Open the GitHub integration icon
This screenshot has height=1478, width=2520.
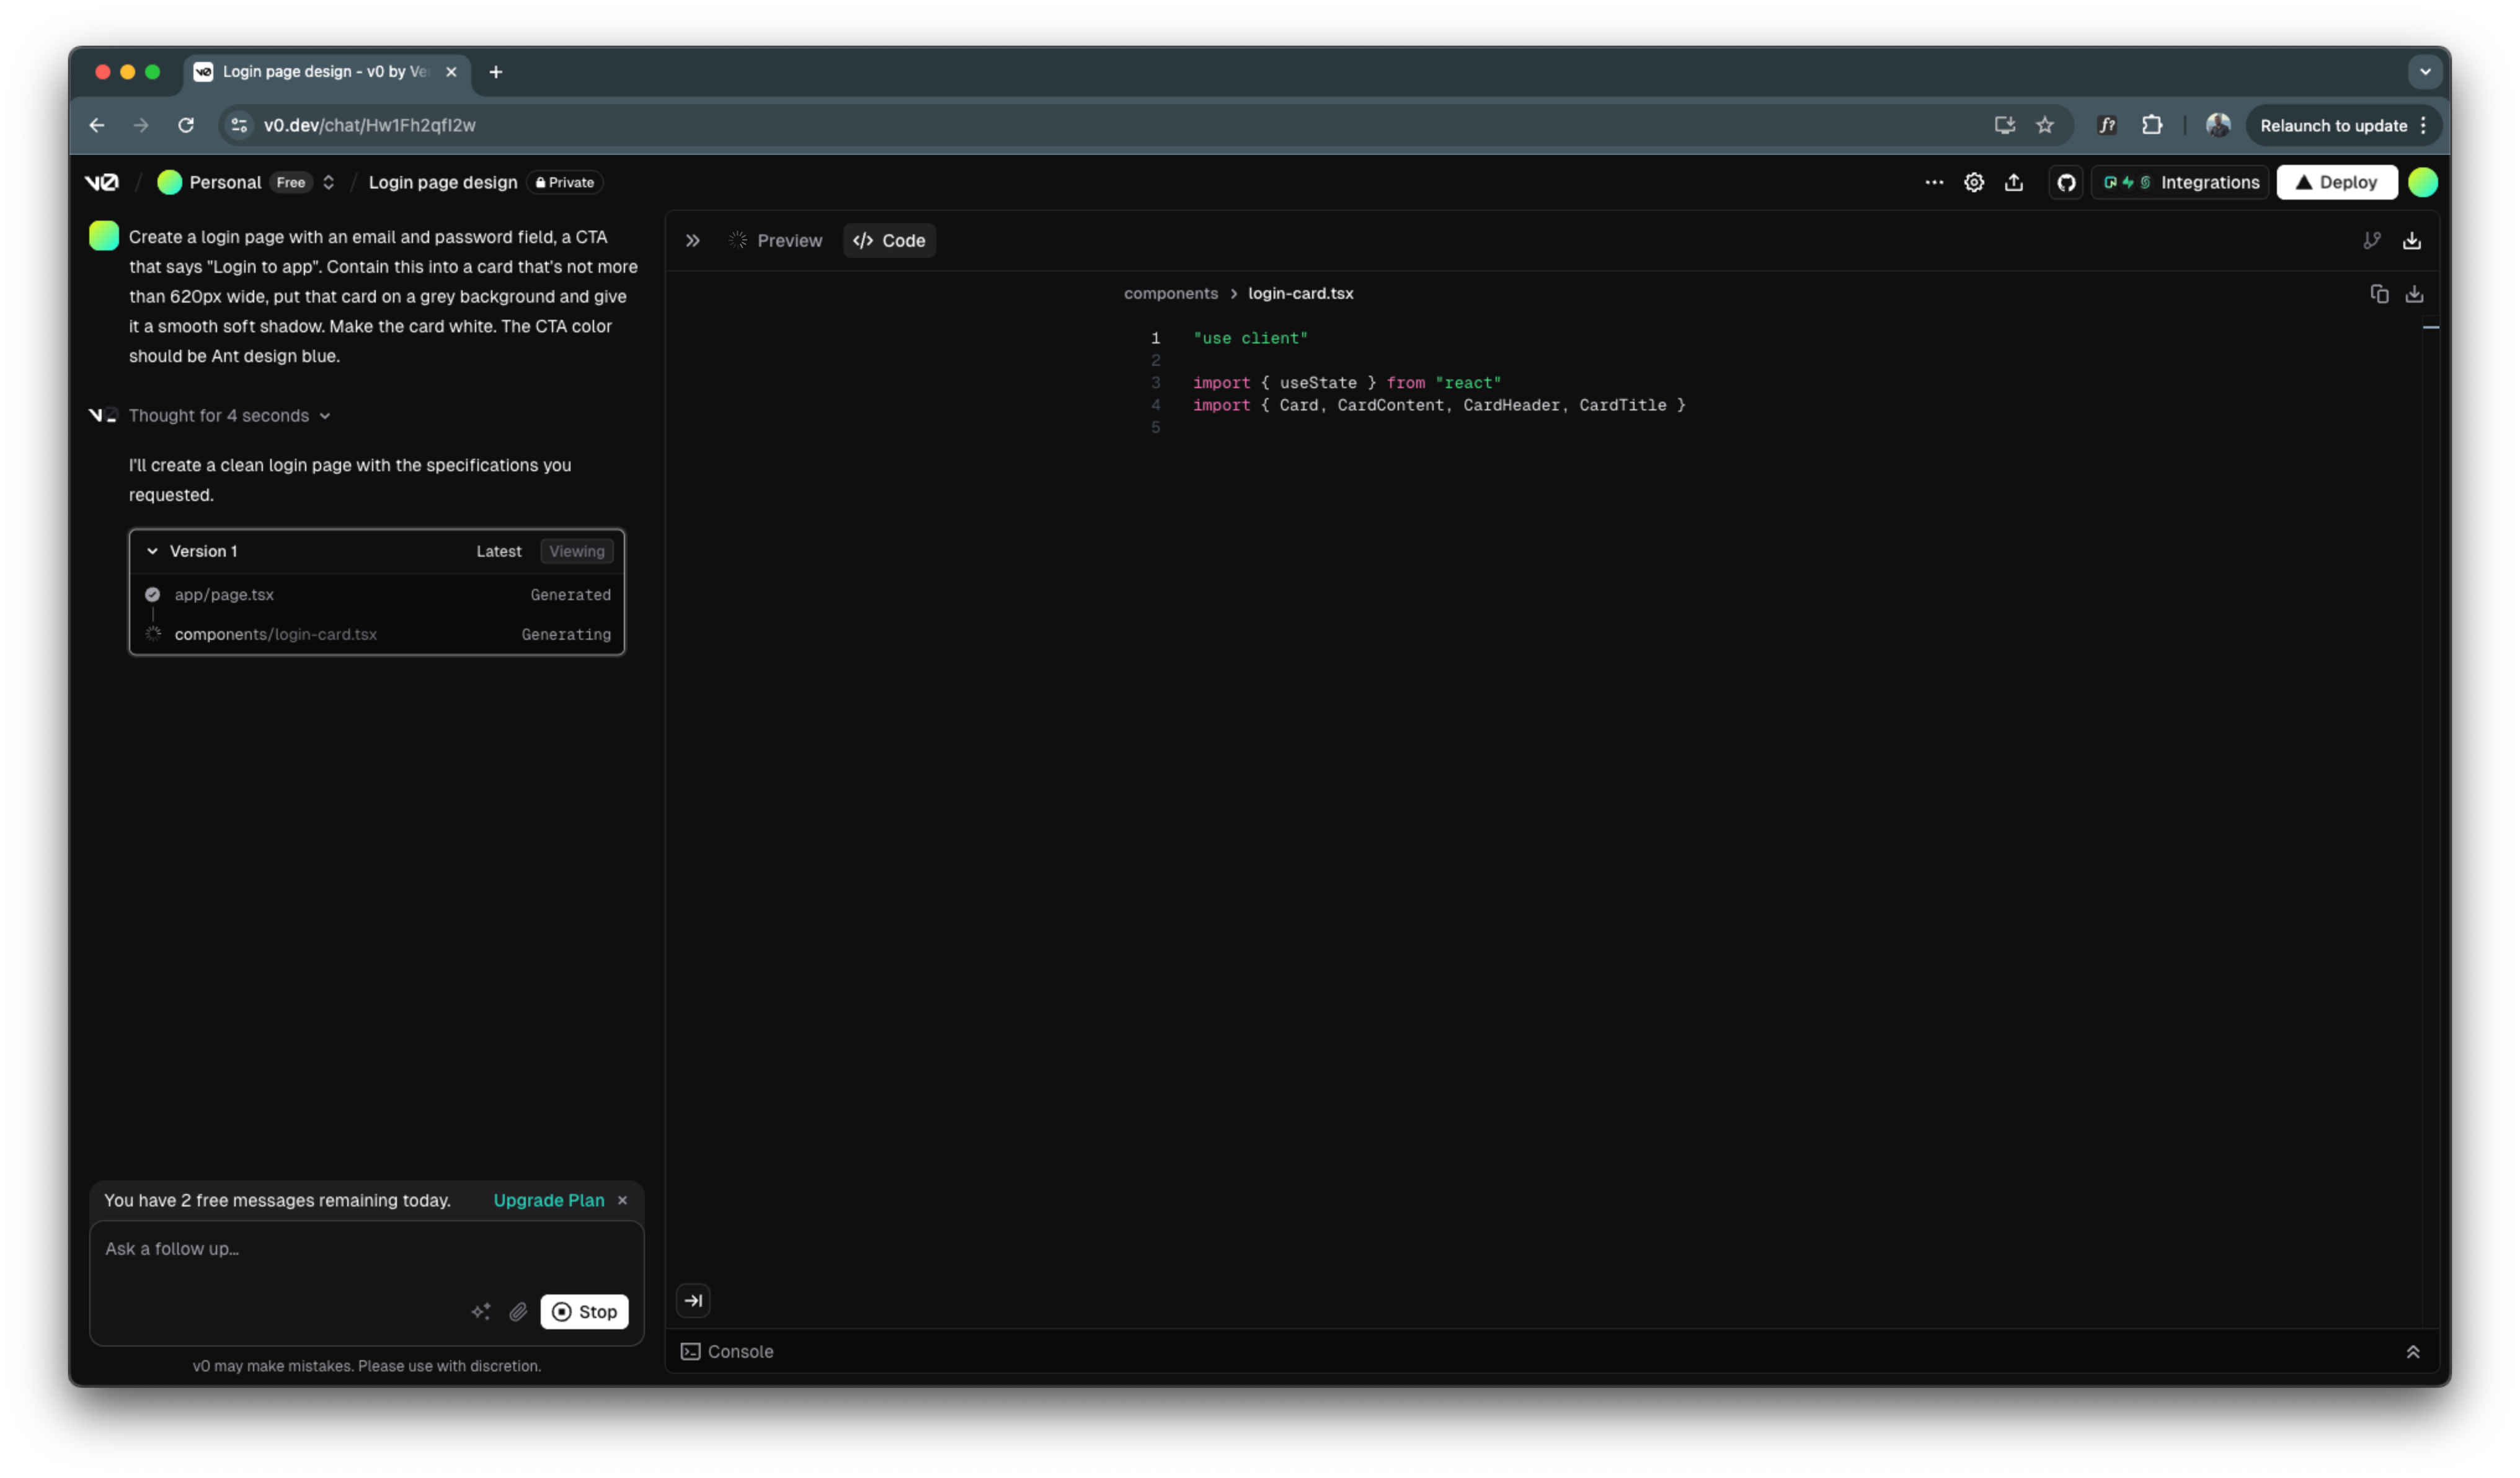click(x=2066, y=182)
